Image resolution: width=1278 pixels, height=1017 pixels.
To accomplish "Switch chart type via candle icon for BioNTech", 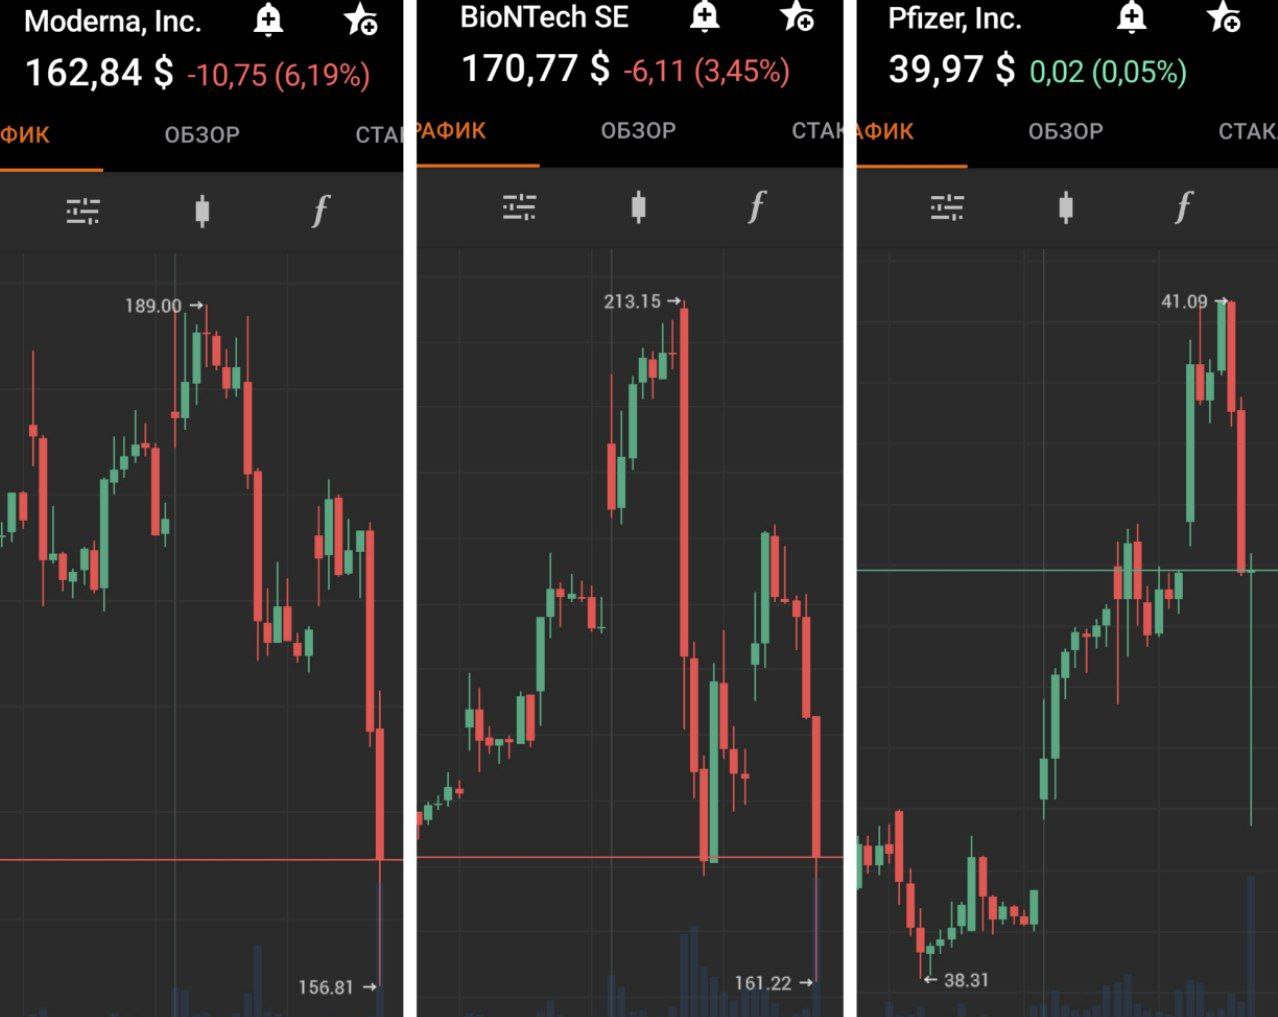I will point(638,207).
